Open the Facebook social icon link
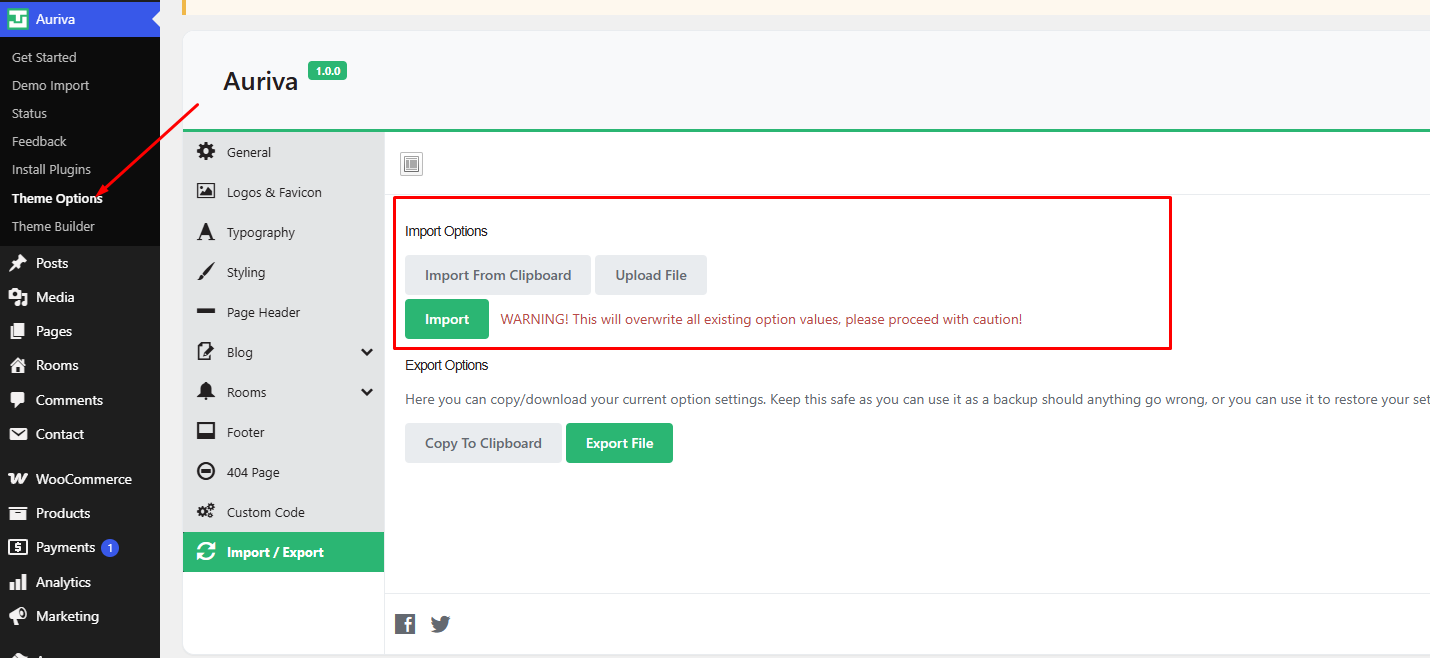Screen dimensions: 1430x658 coord(405,624)
